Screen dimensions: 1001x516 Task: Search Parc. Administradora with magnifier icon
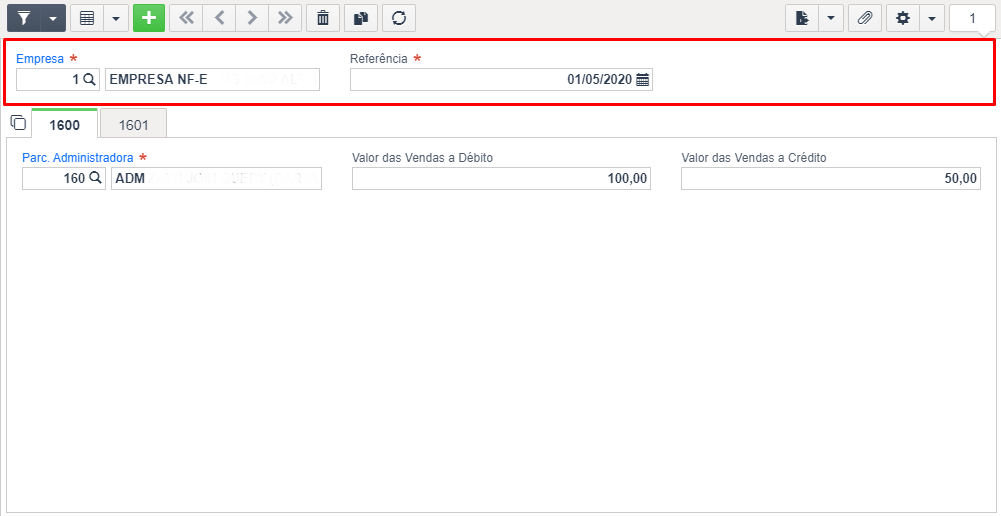tap(95, 179)
